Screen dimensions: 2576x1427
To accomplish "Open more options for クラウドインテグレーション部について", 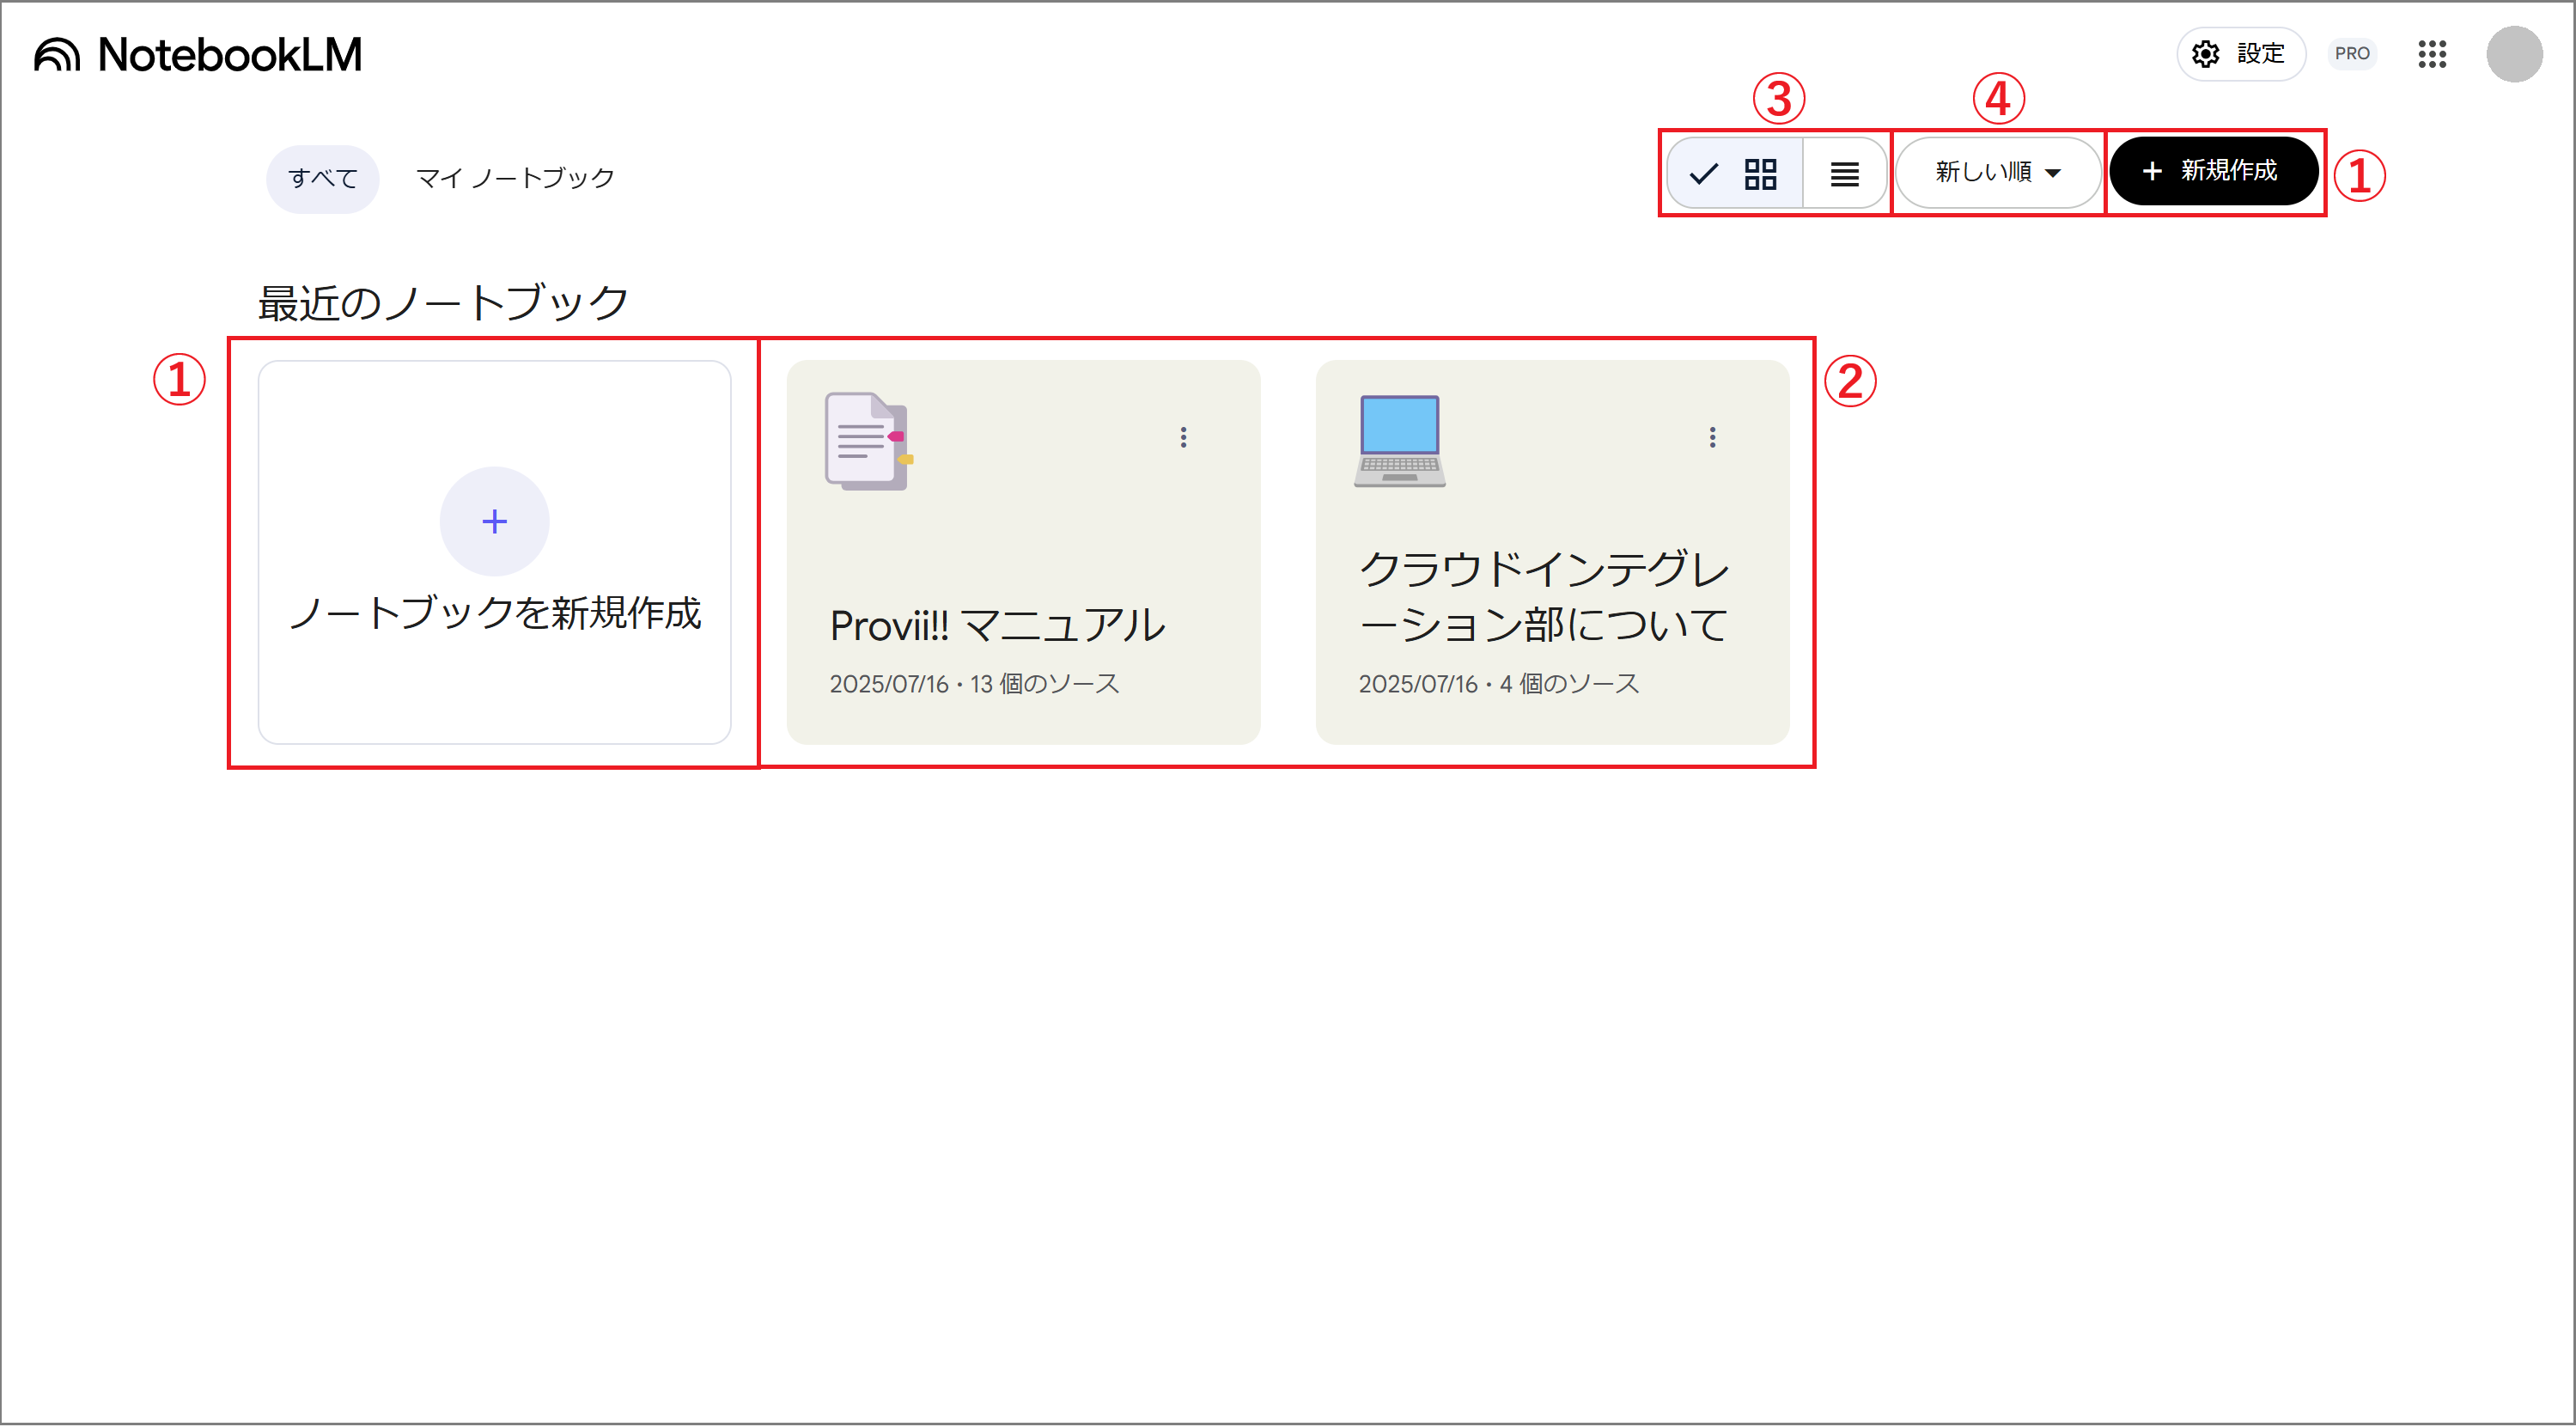I will (x=1712, y=437).
